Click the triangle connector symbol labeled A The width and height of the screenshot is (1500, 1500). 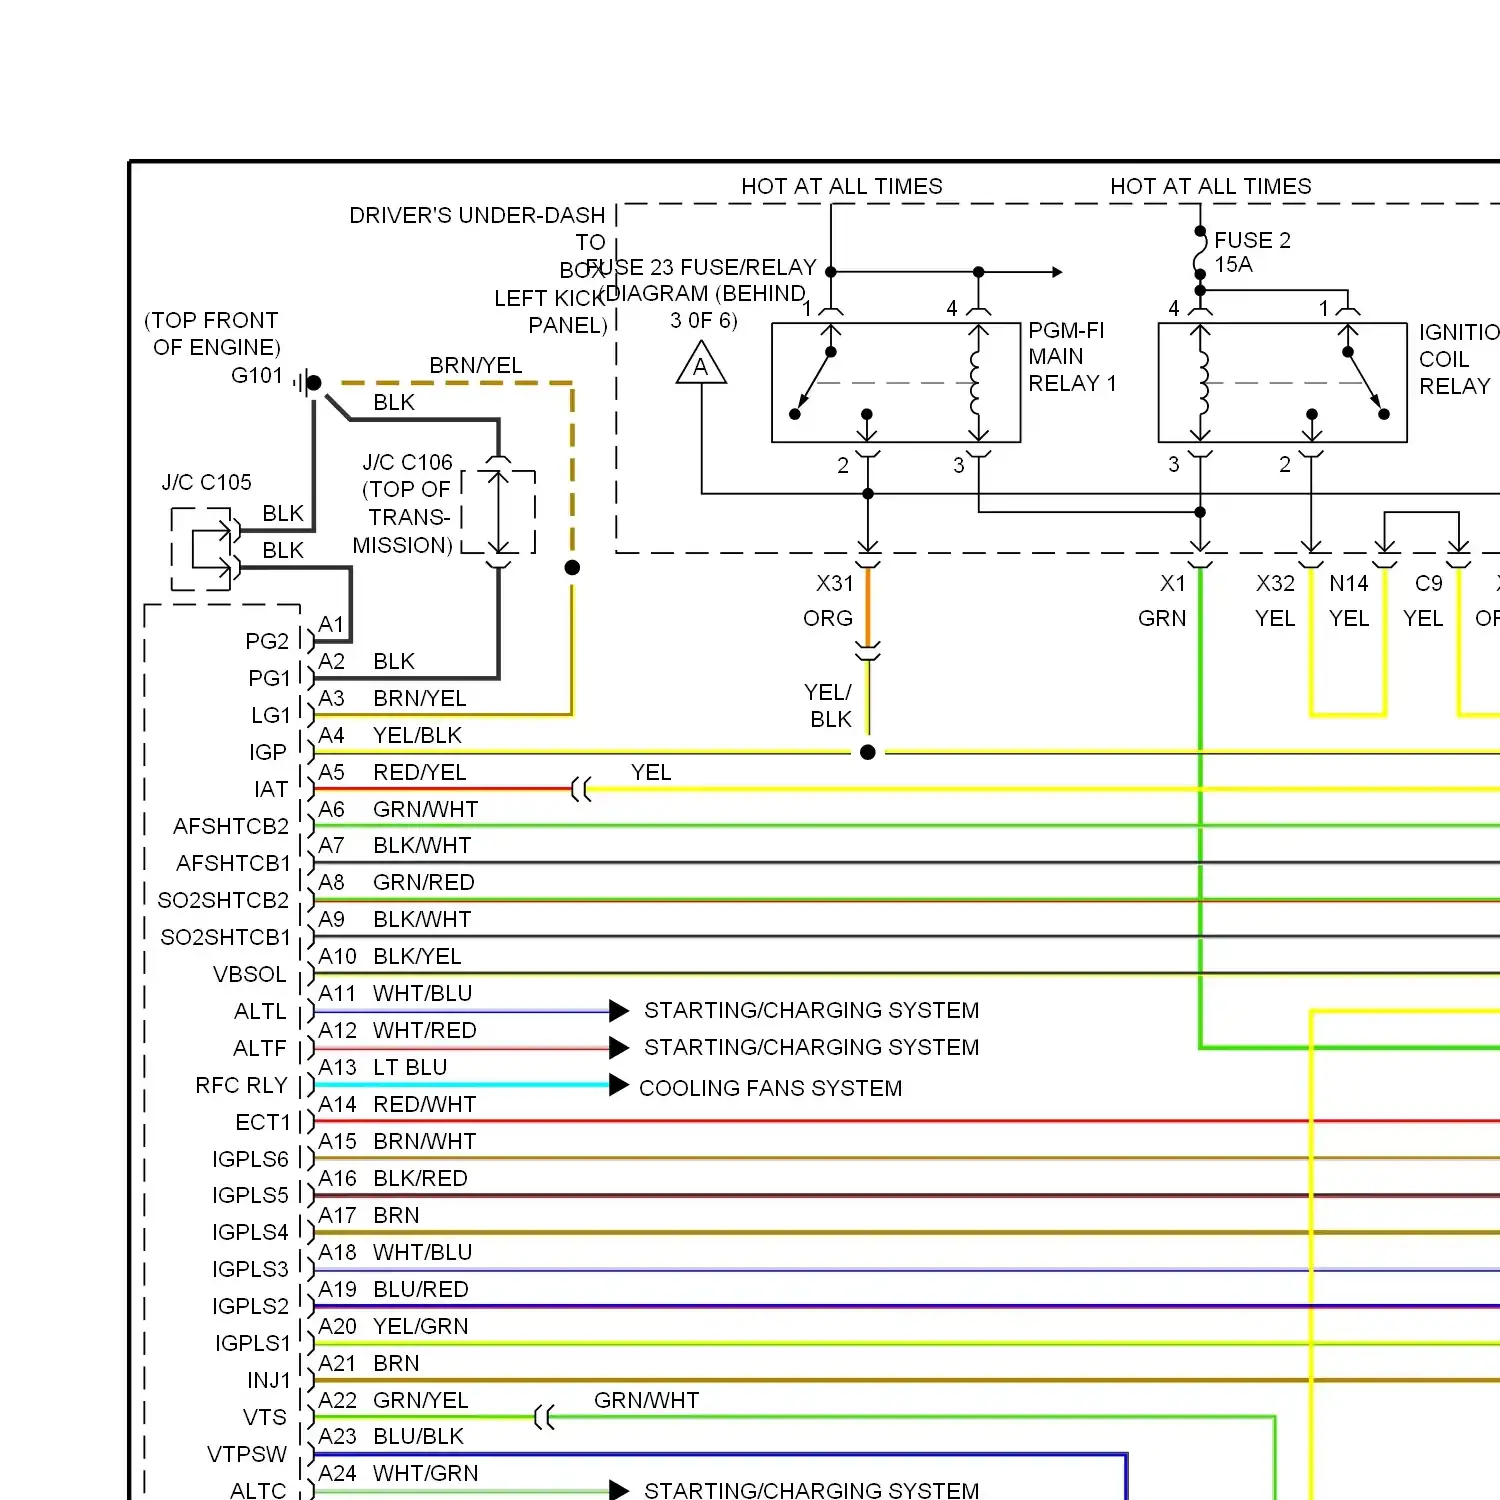coord(701,363)
